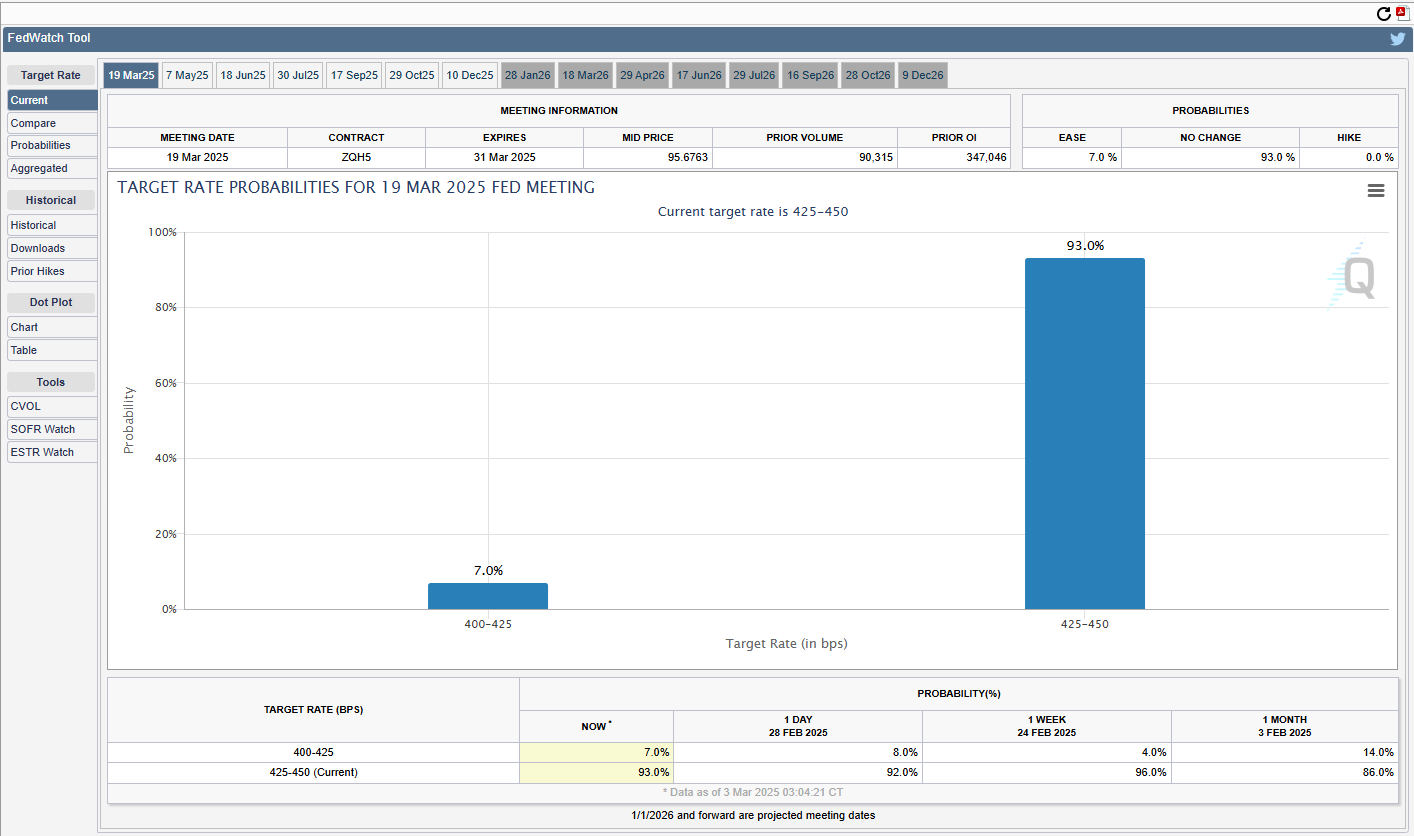Screen dimensions: 1414x836
Task: Open the Twitter bird icon link
Action: pyautogui.click(x=1398, y=39)
